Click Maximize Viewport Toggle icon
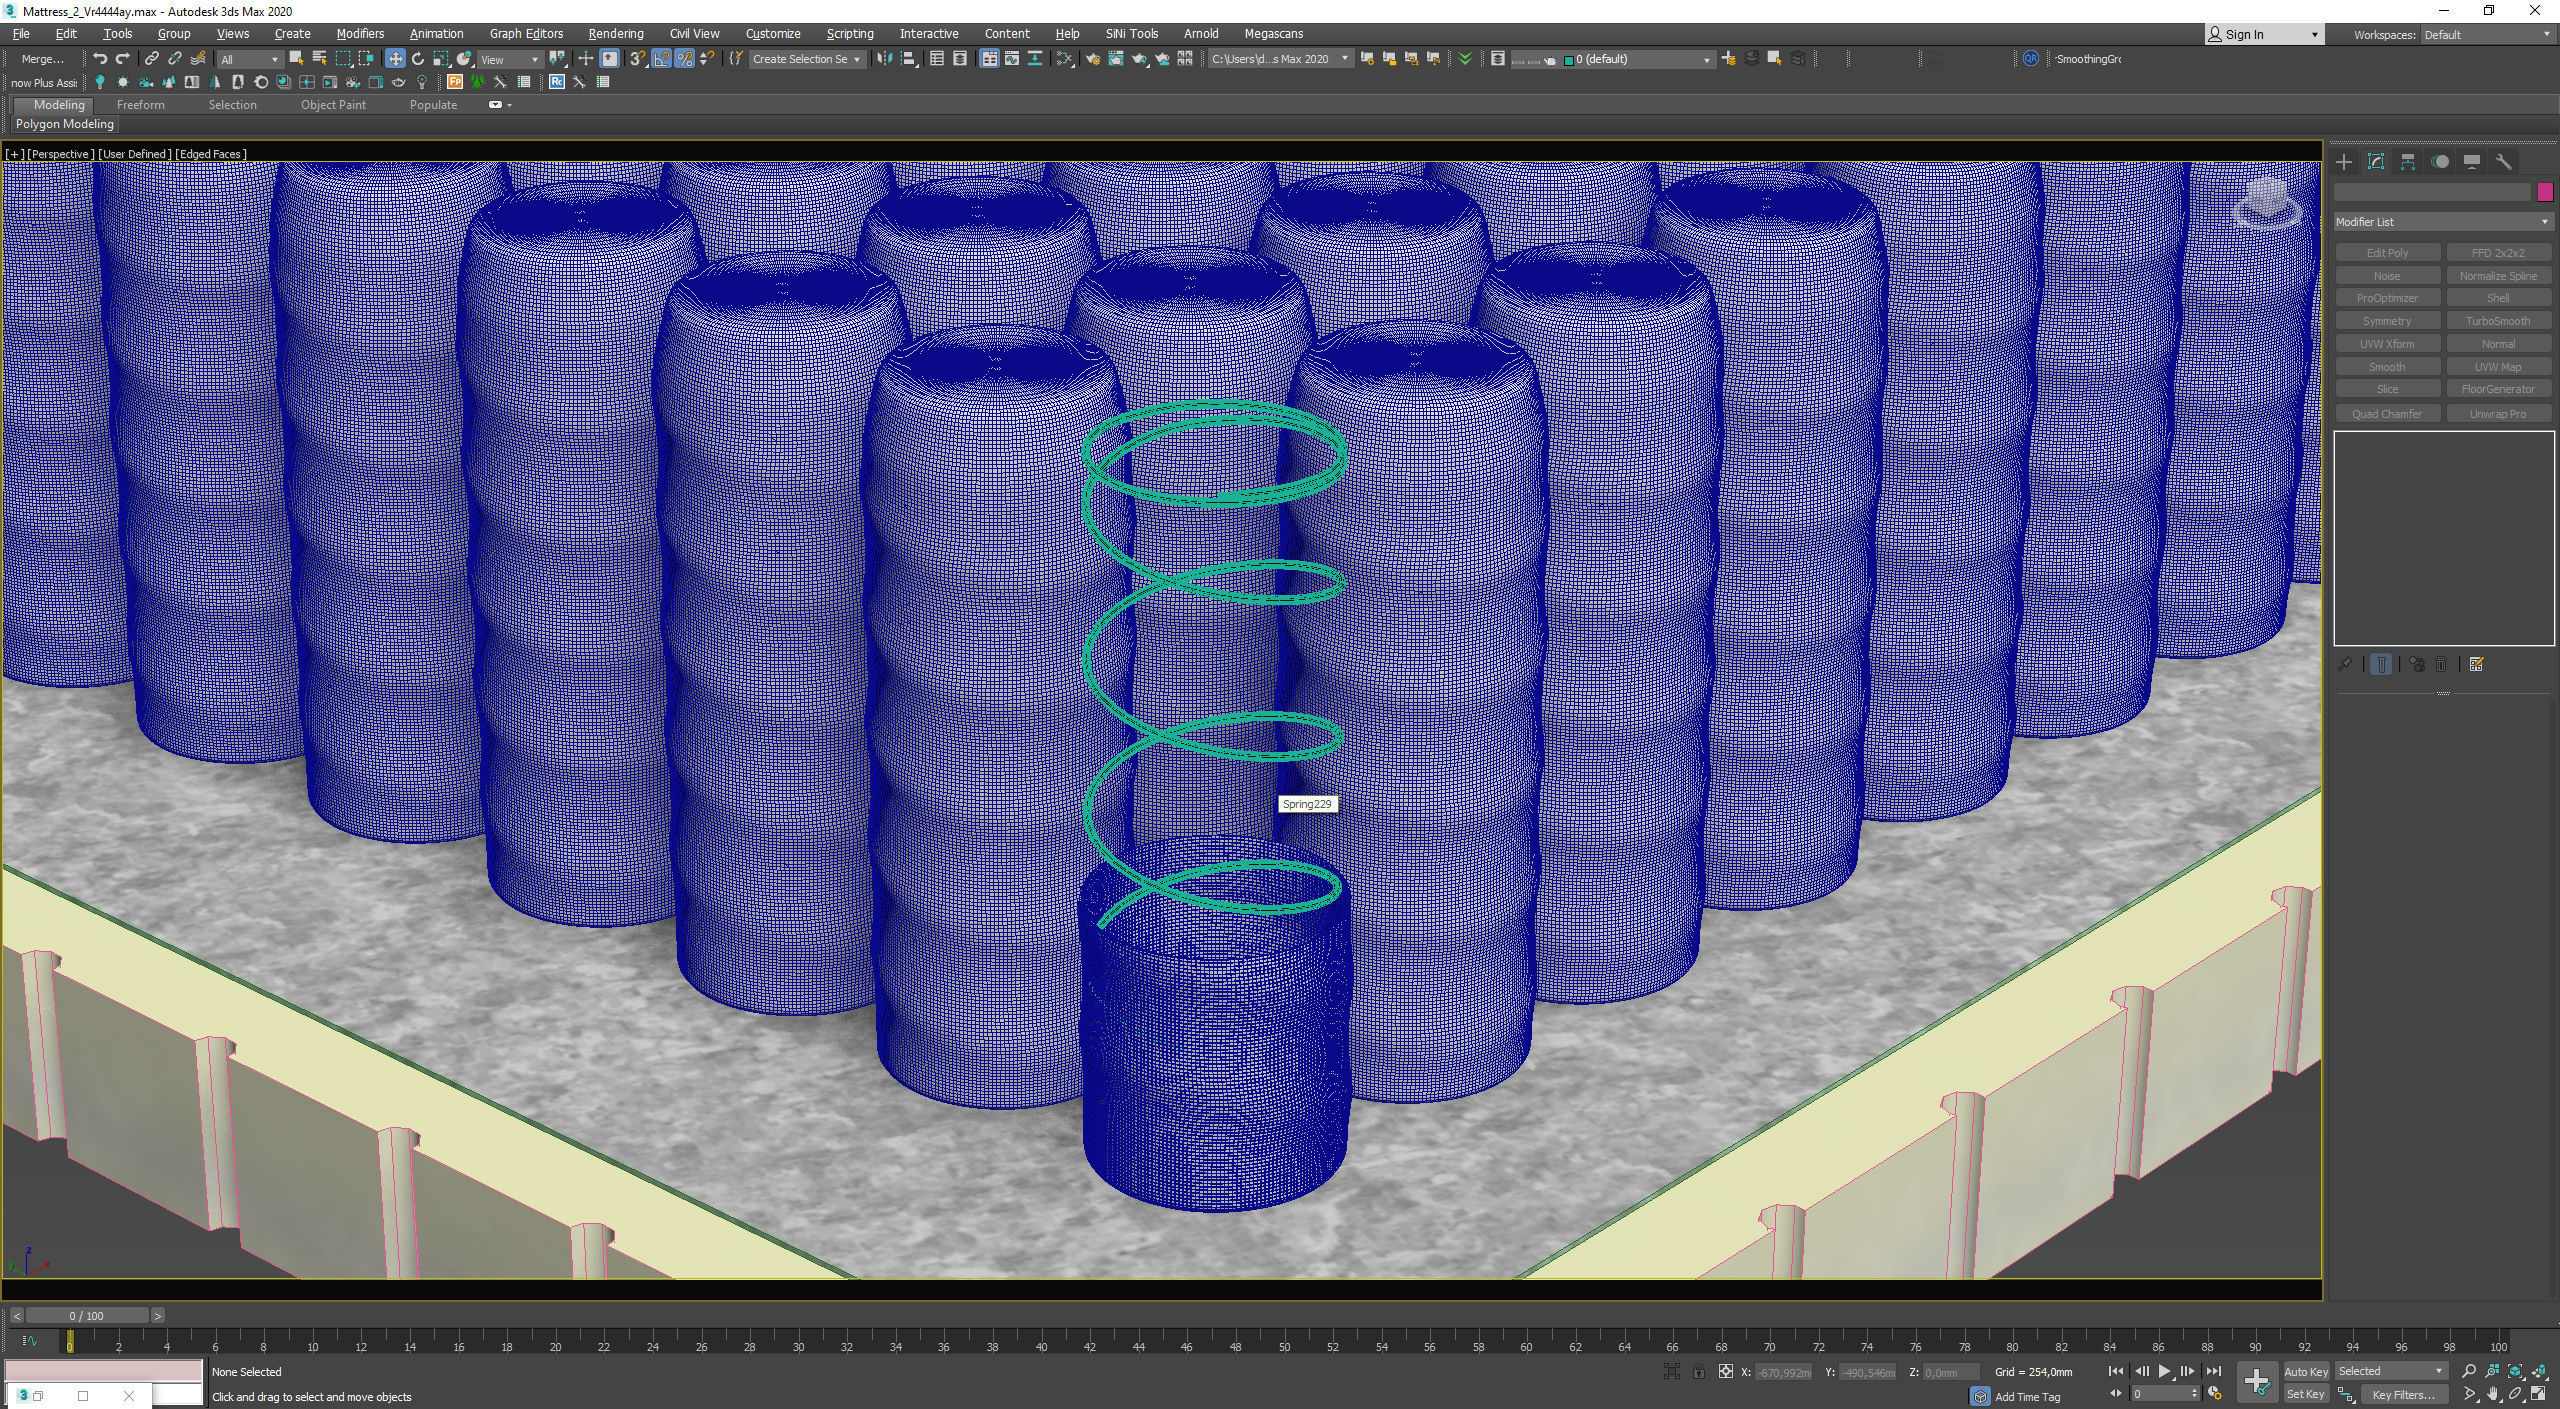 click(x=2538, y=1394)
